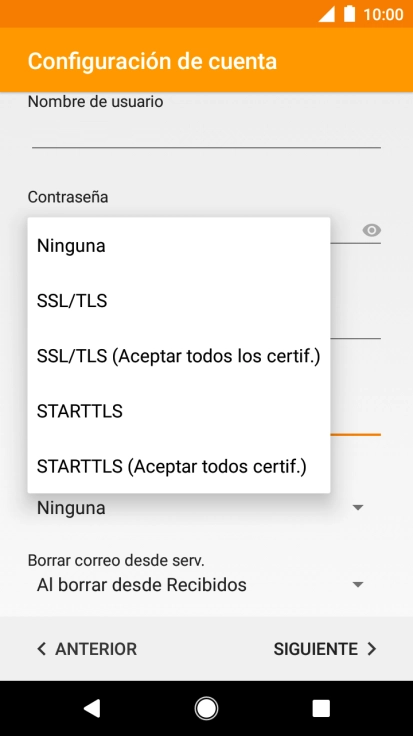413x736 pixels.
Task: Tap the battery icon in status bar
Action: (x=350, y=14)
